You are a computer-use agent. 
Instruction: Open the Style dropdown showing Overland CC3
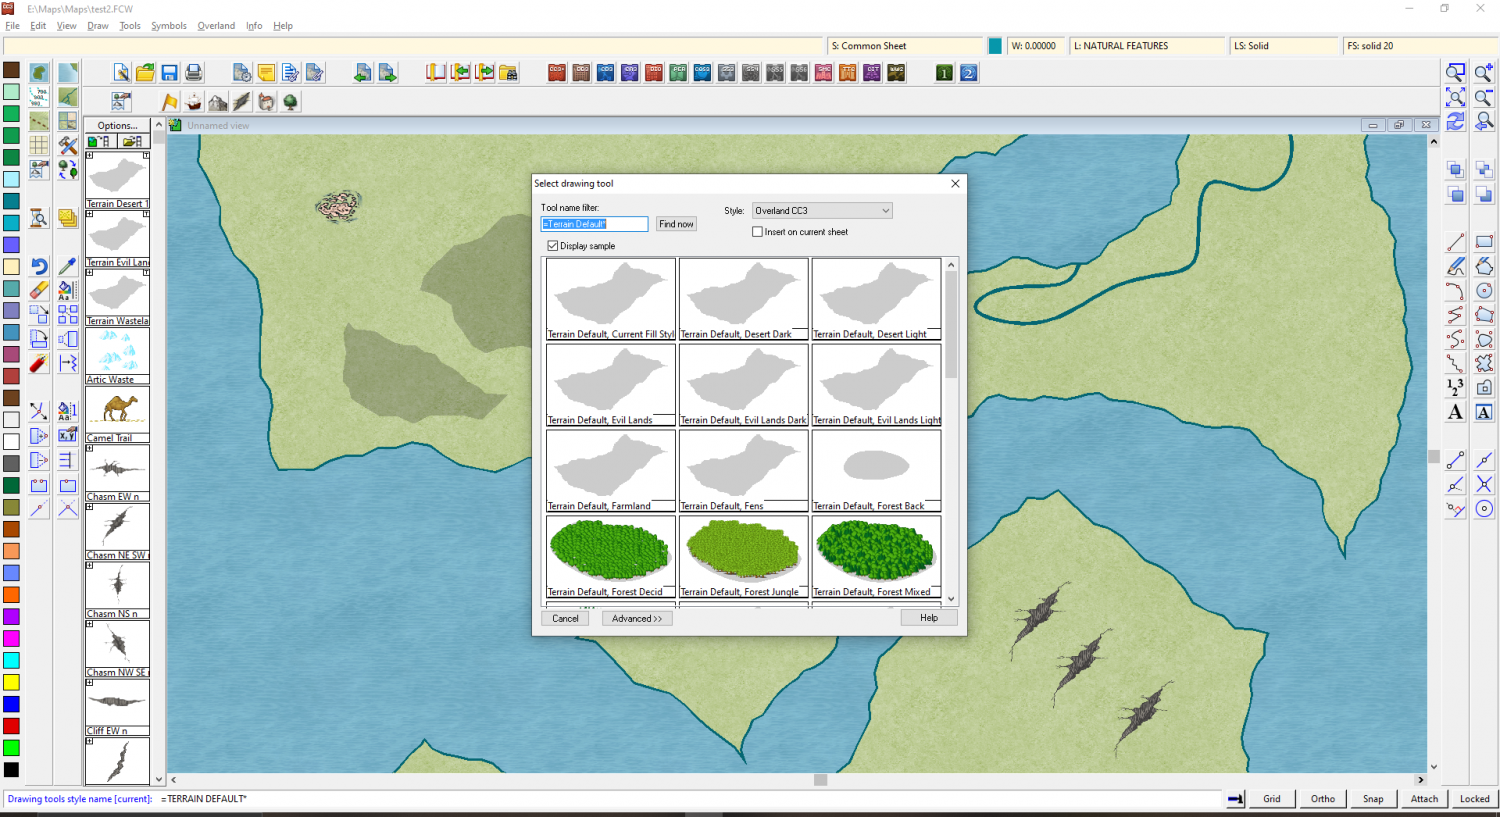tap(821, 211)
